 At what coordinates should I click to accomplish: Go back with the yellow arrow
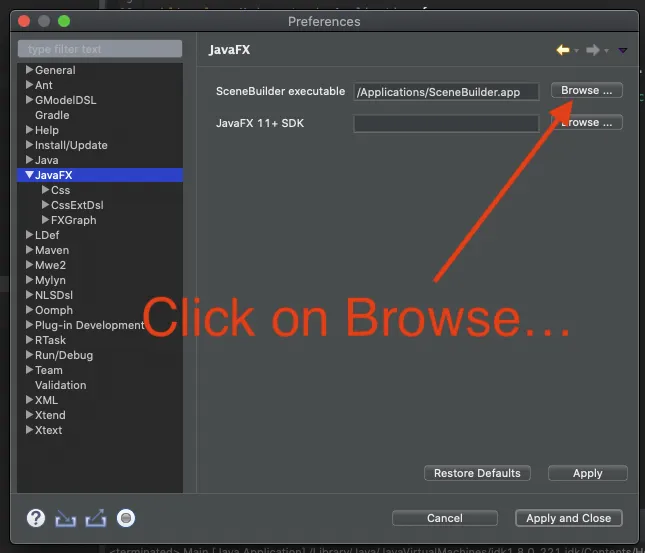(x=562, y=50)
